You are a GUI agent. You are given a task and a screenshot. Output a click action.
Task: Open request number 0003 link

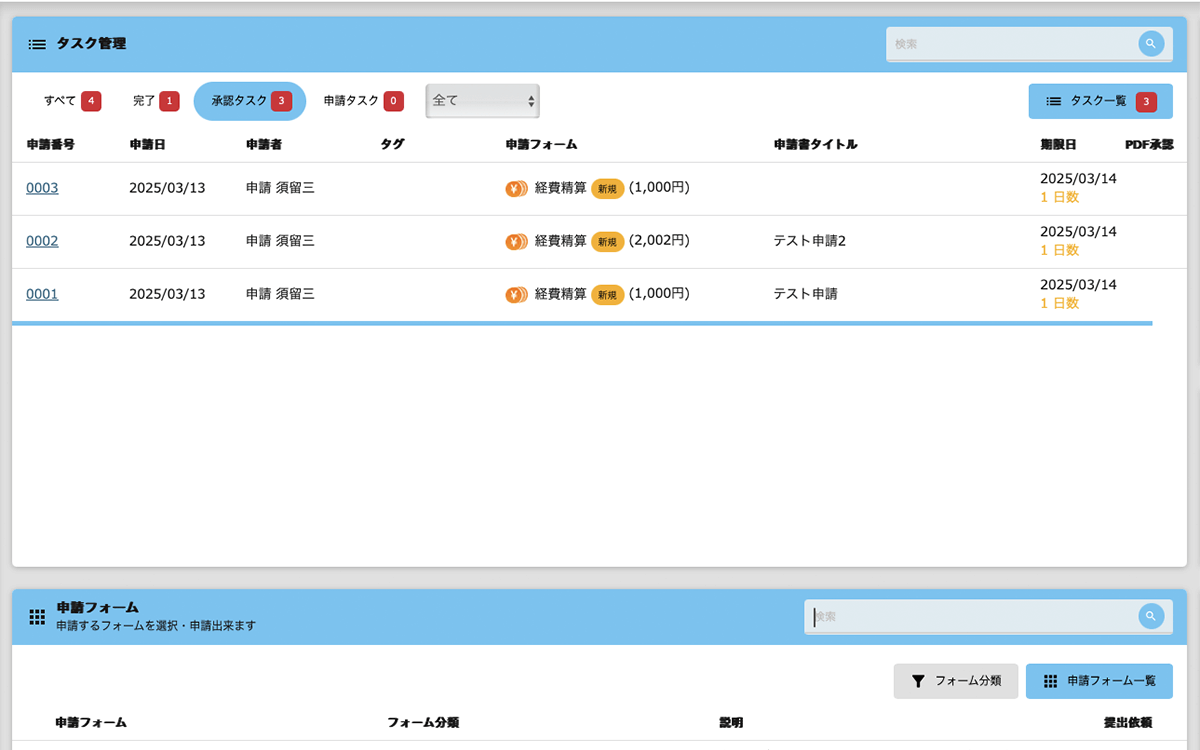[x=42, y=188]
